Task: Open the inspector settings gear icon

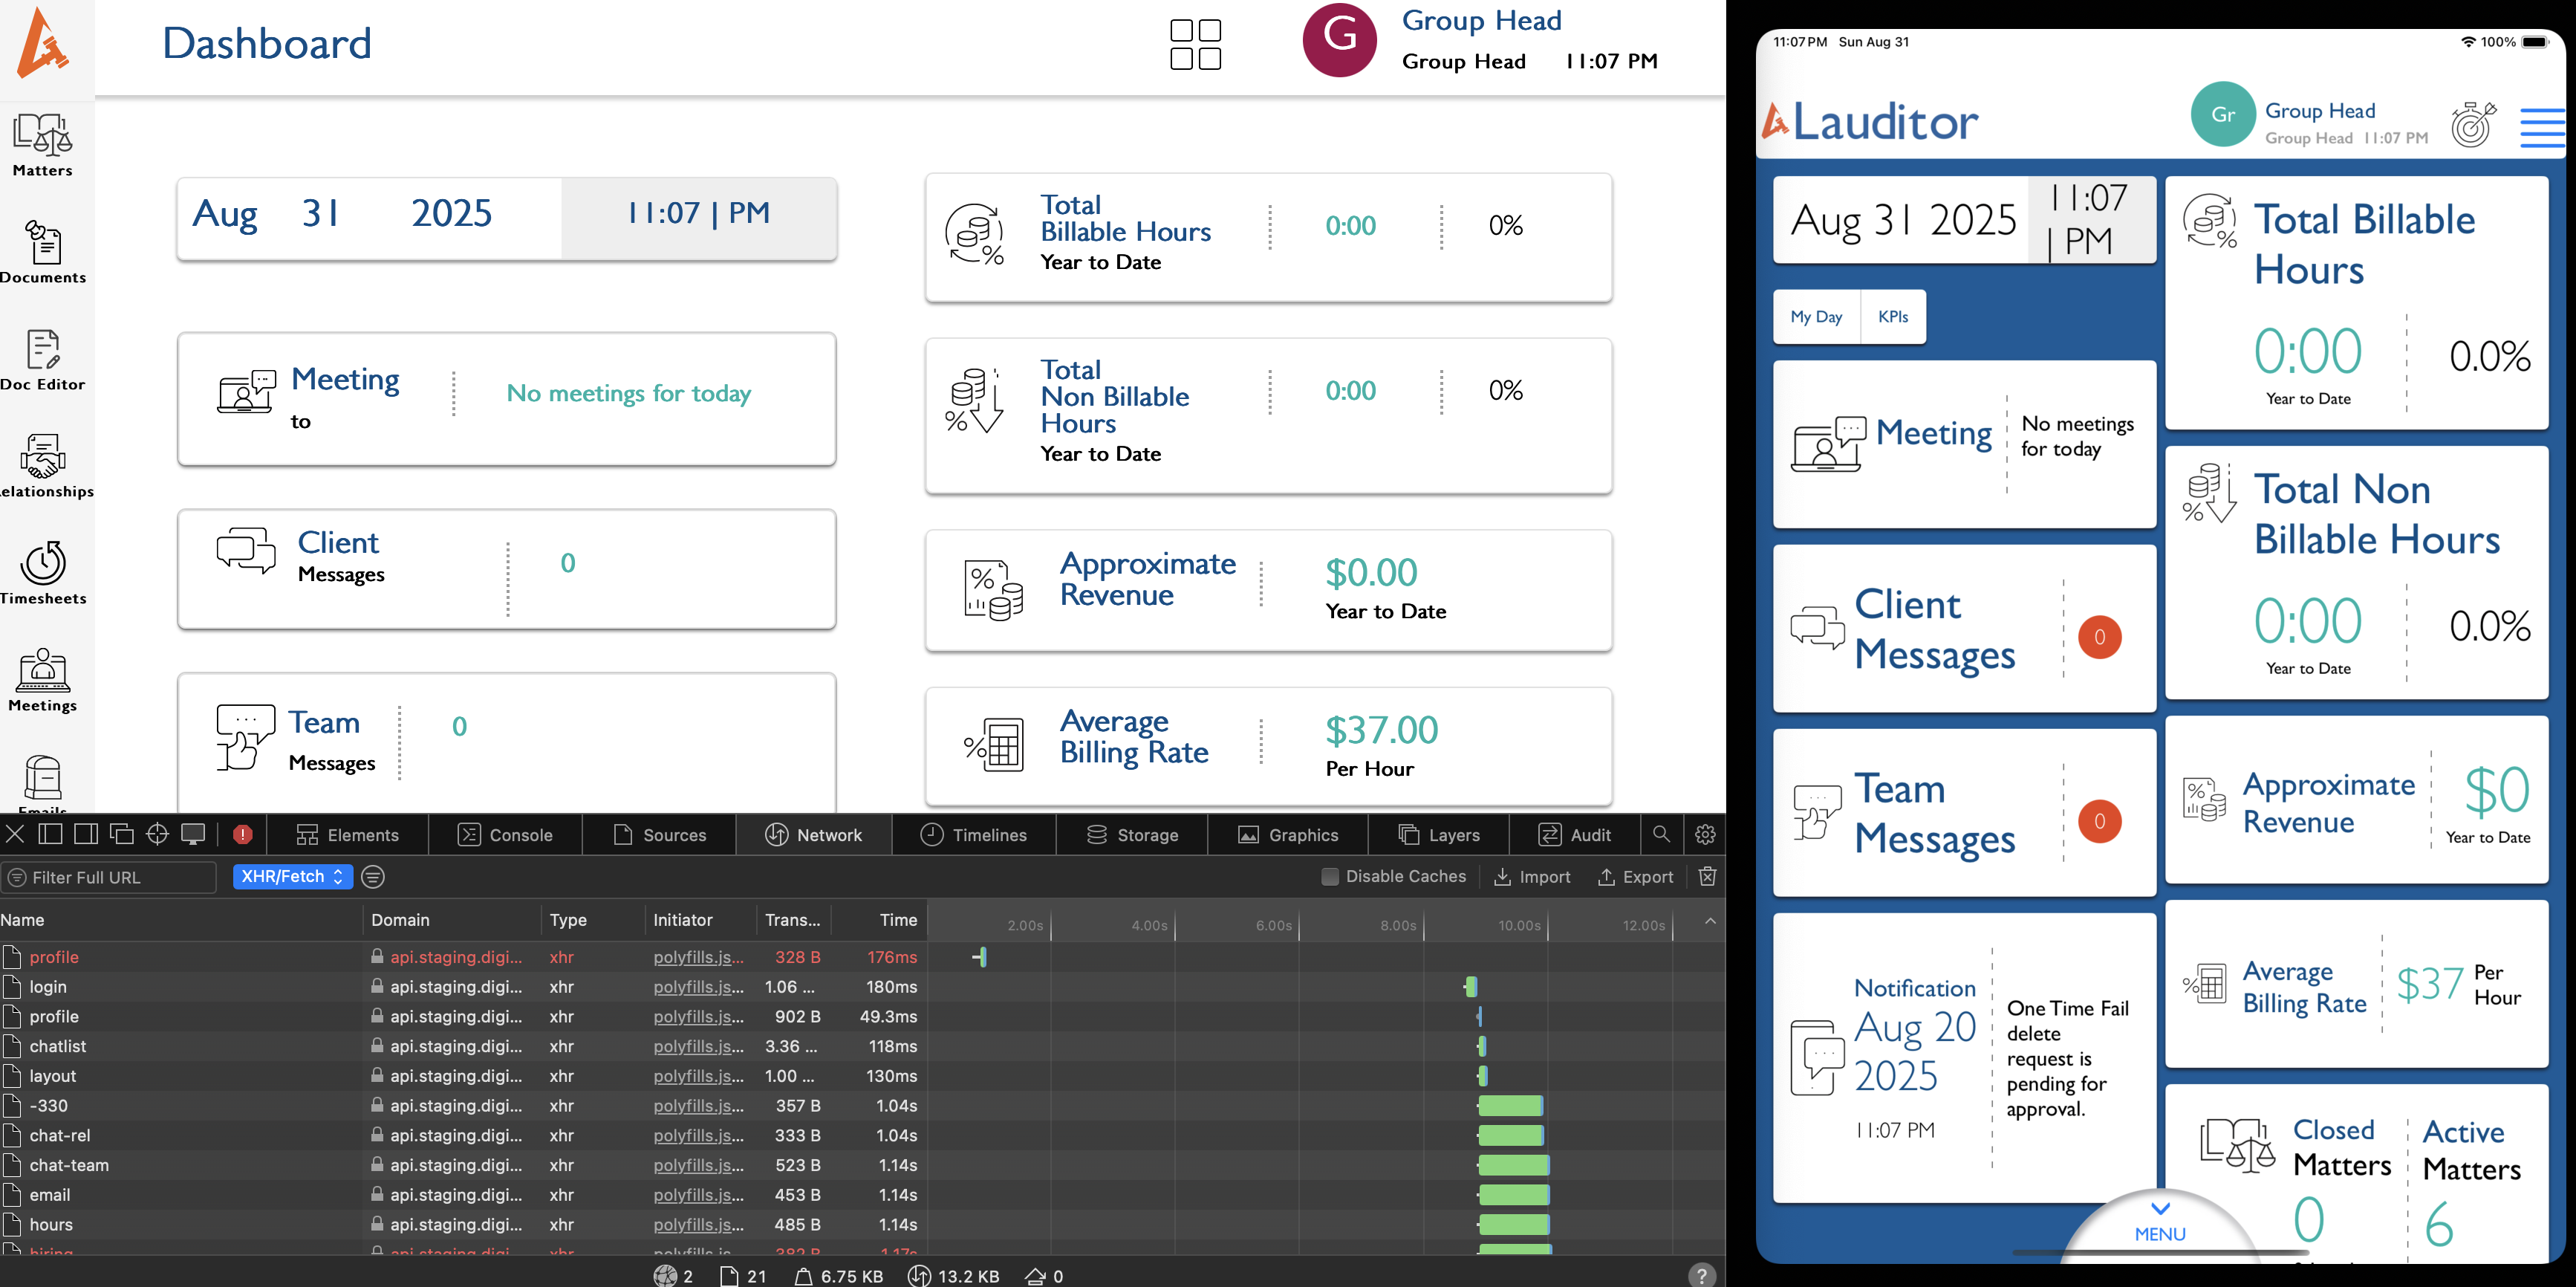Action: (1705, 834)
